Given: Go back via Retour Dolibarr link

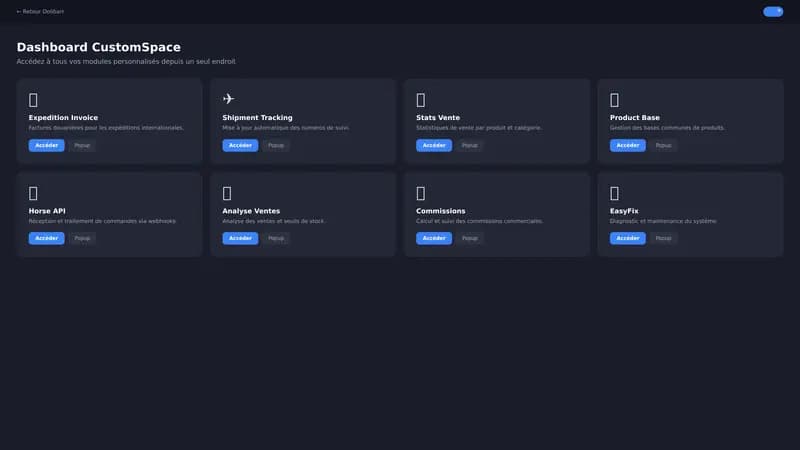Looking at the screenshot, I should 40,12.
